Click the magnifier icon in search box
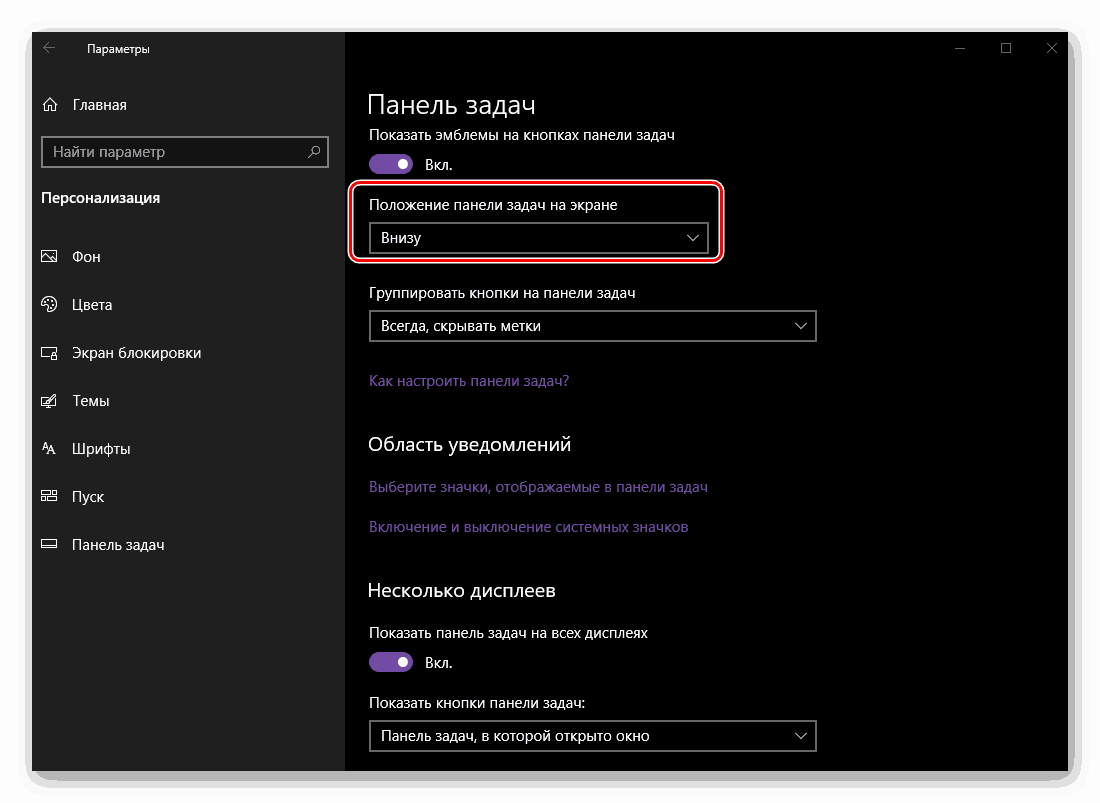 pos(314,151)
